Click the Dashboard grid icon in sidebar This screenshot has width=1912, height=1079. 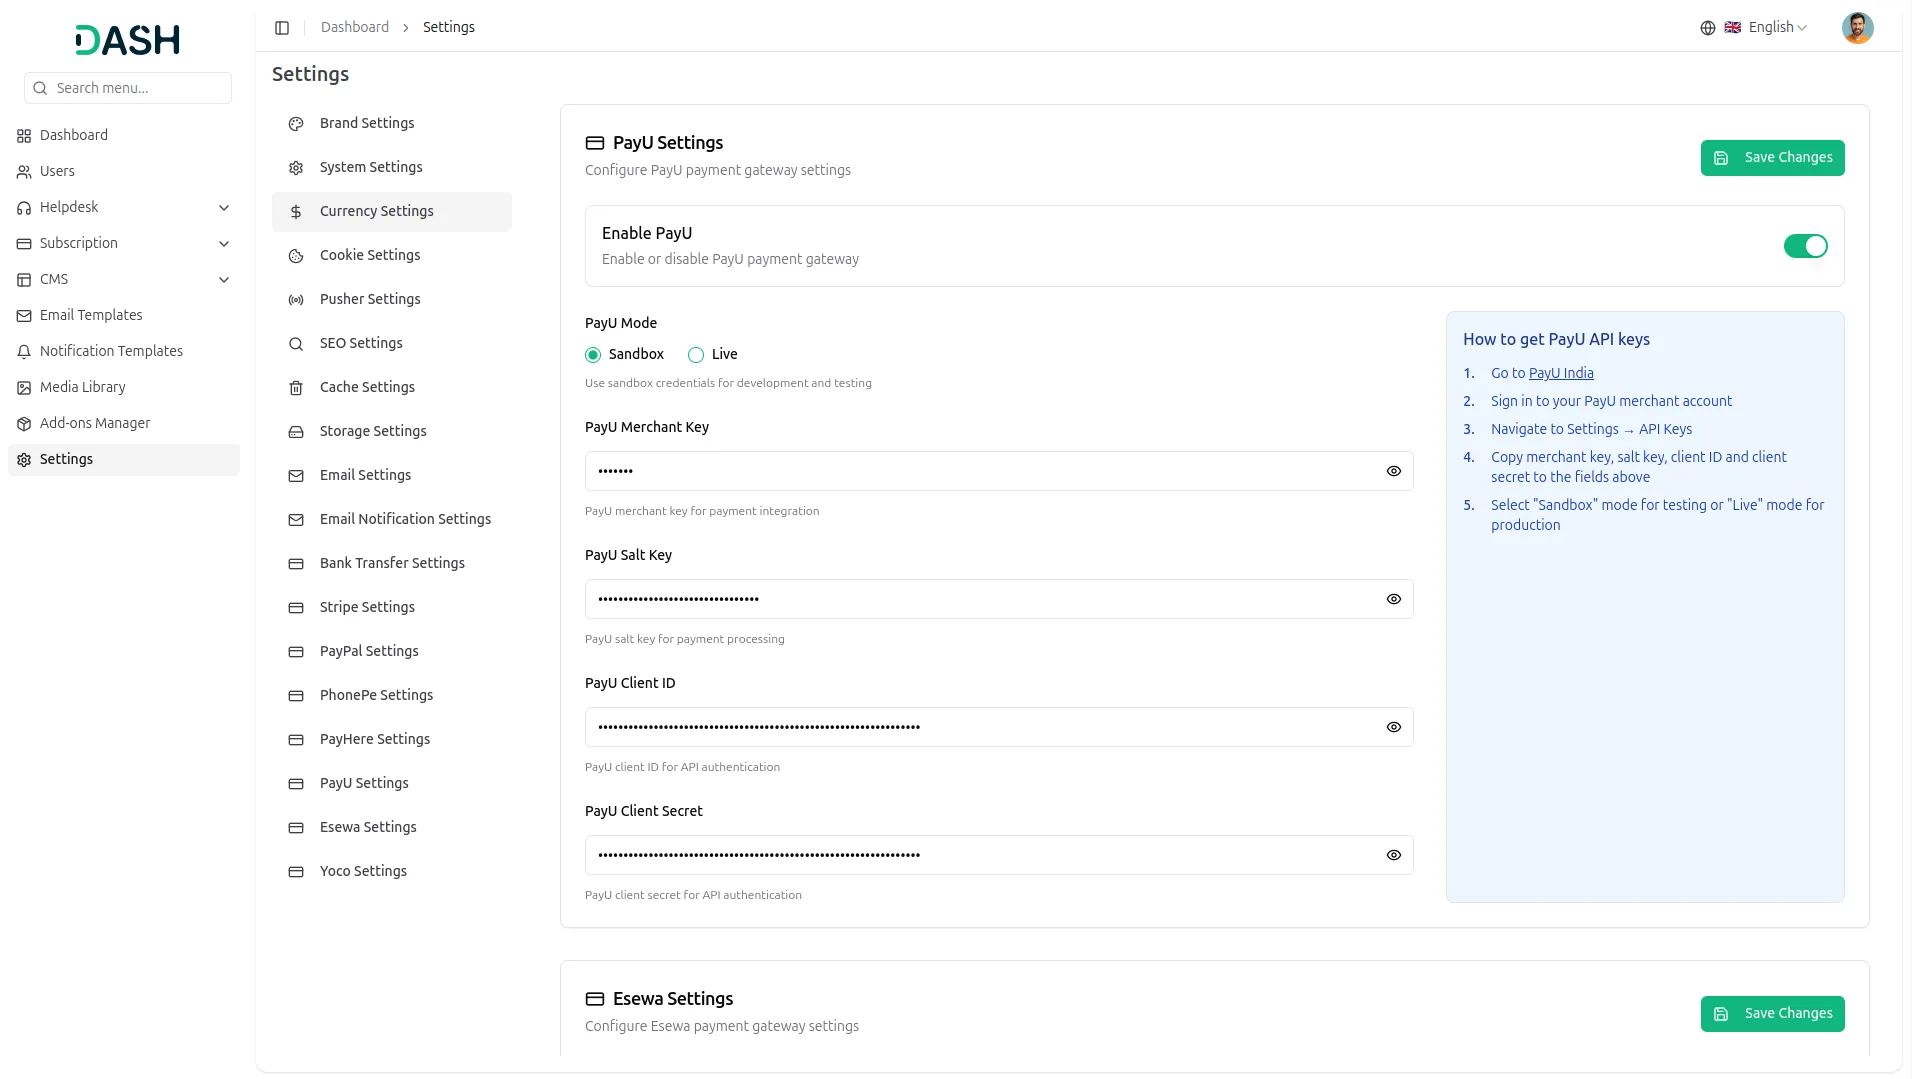pos(24,136)
